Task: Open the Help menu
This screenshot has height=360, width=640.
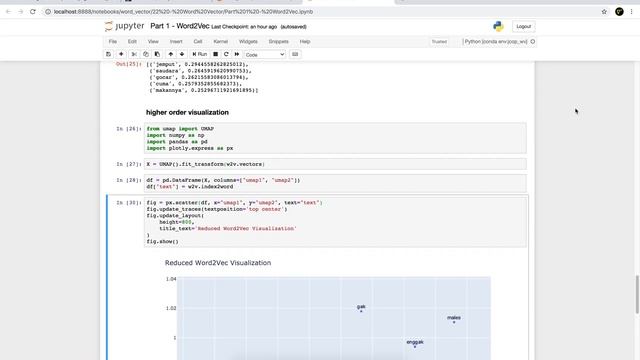Action: coord(305,42)
